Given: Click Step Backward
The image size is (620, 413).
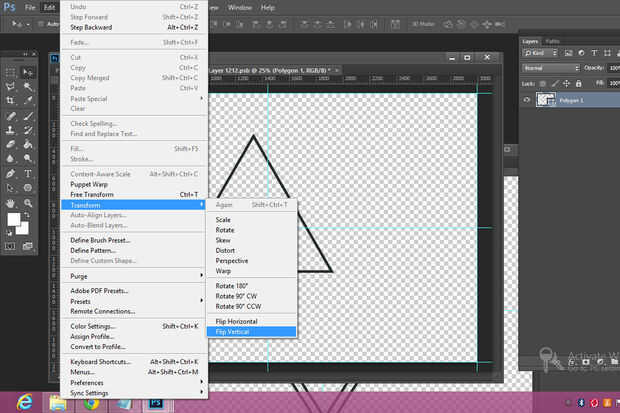Looking at the screenshot, I should pyautogui.click(x=134, y=27).
